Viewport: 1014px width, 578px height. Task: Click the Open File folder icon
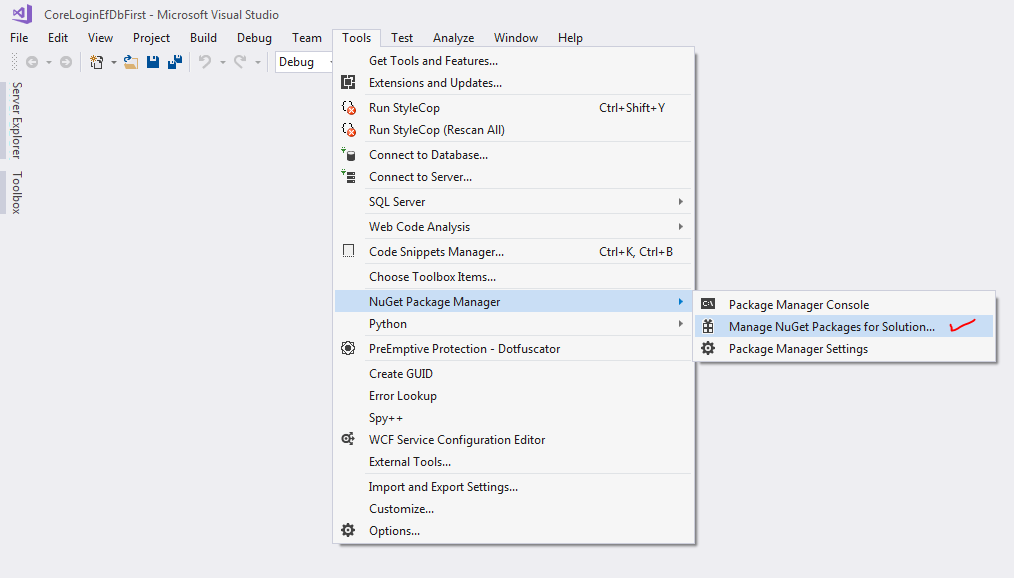[x=131, y=62]
